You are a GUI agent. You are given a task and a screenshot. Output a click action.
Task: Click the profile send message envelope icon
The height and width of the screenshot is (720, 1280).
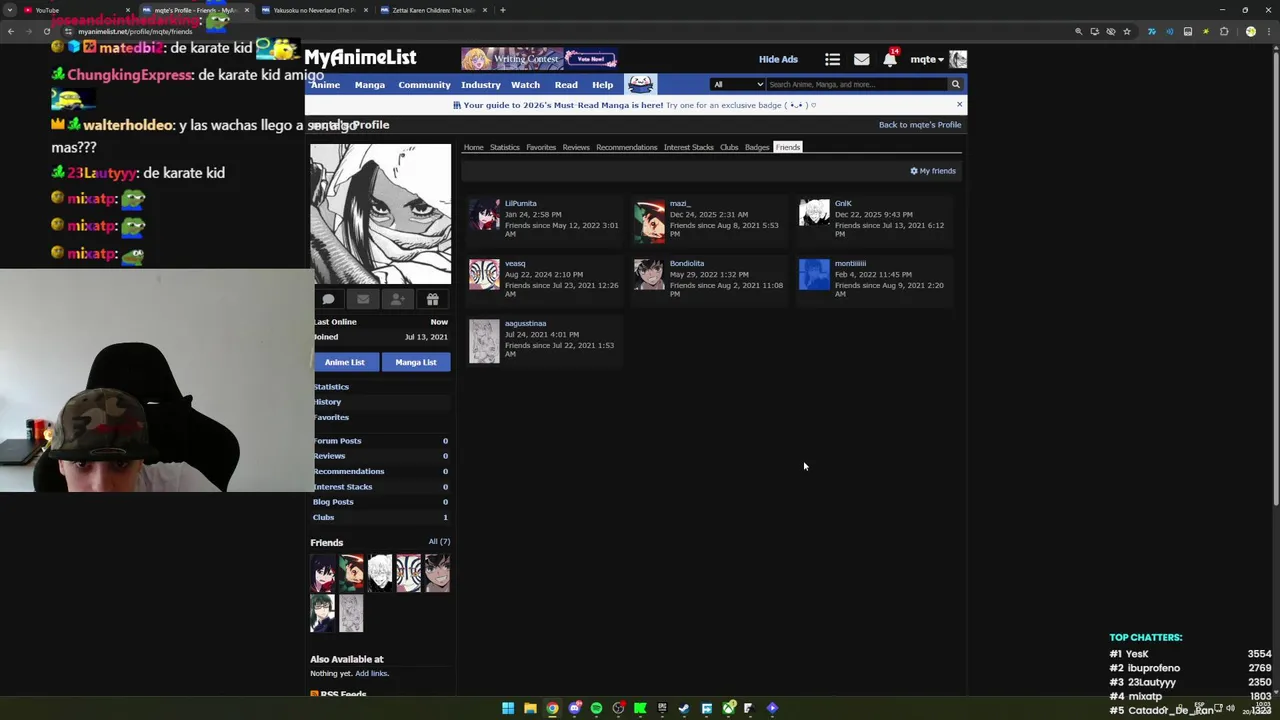363,299
